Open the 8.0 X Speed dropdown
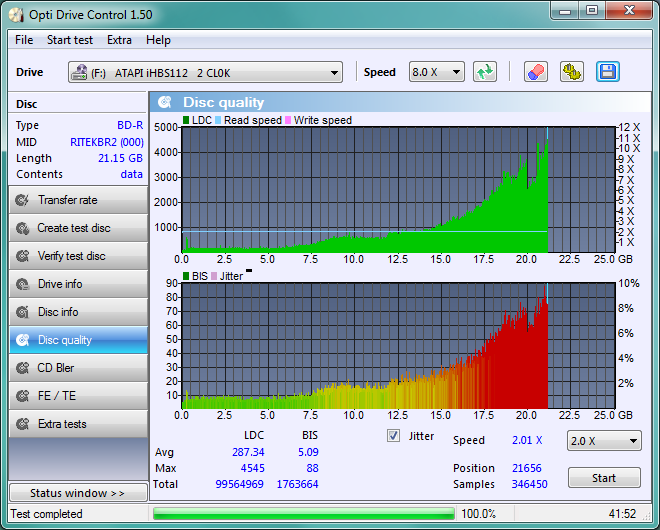 pos(437,72)
